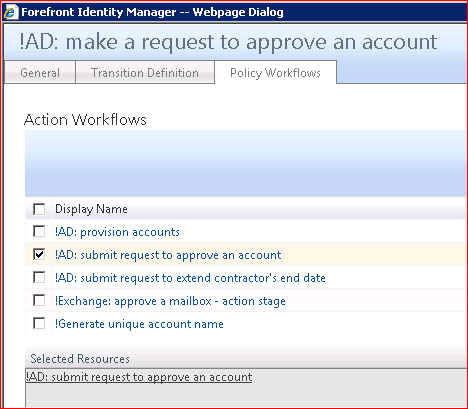Screen dimensions: 468x409
Task: Uncheck !AD: submit request to approve an account
Action: pyautogui.click(x=39, y=254)
